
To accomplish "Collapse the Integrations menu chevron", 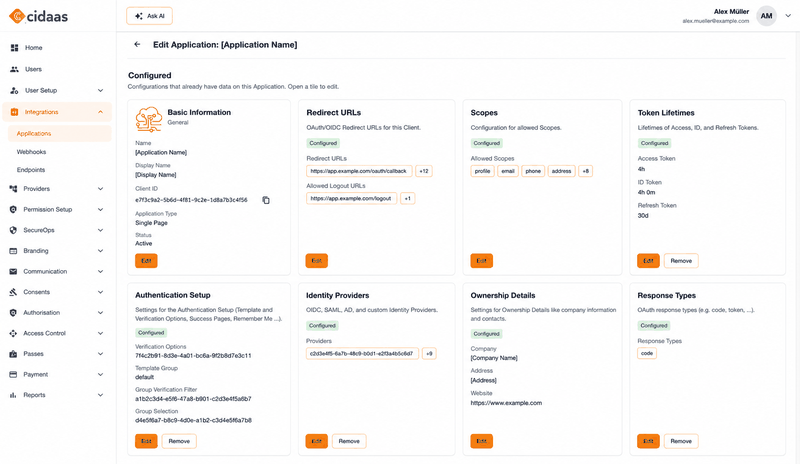I will click(101, 112).
